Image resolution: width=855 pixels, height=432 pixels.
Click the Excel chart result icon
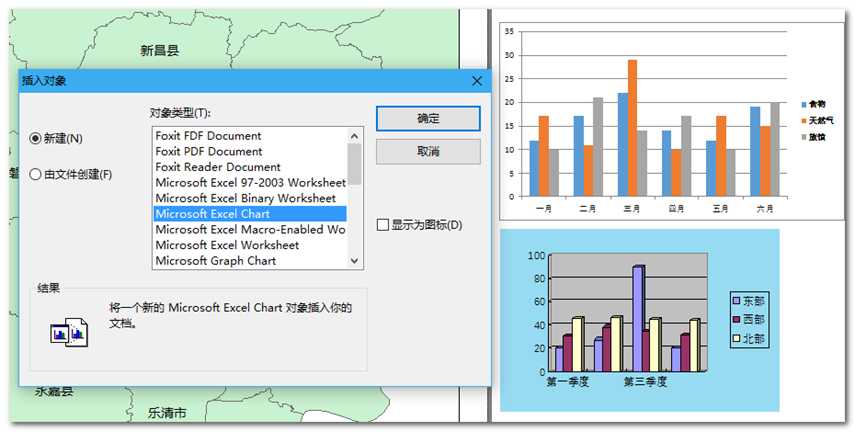(69, 332)
